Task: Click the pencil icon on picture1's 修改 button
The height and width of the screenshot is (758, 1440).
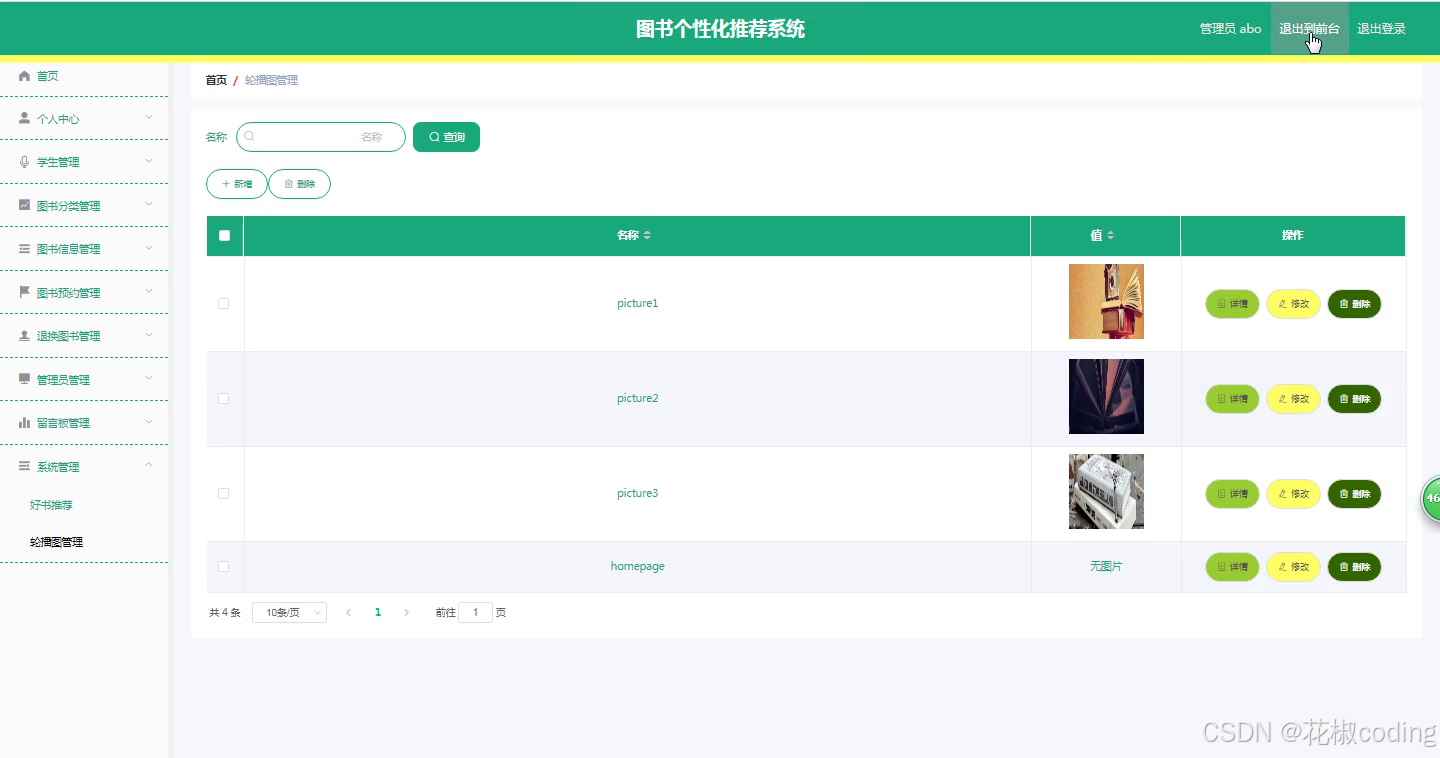Action: click(1281, 304)
